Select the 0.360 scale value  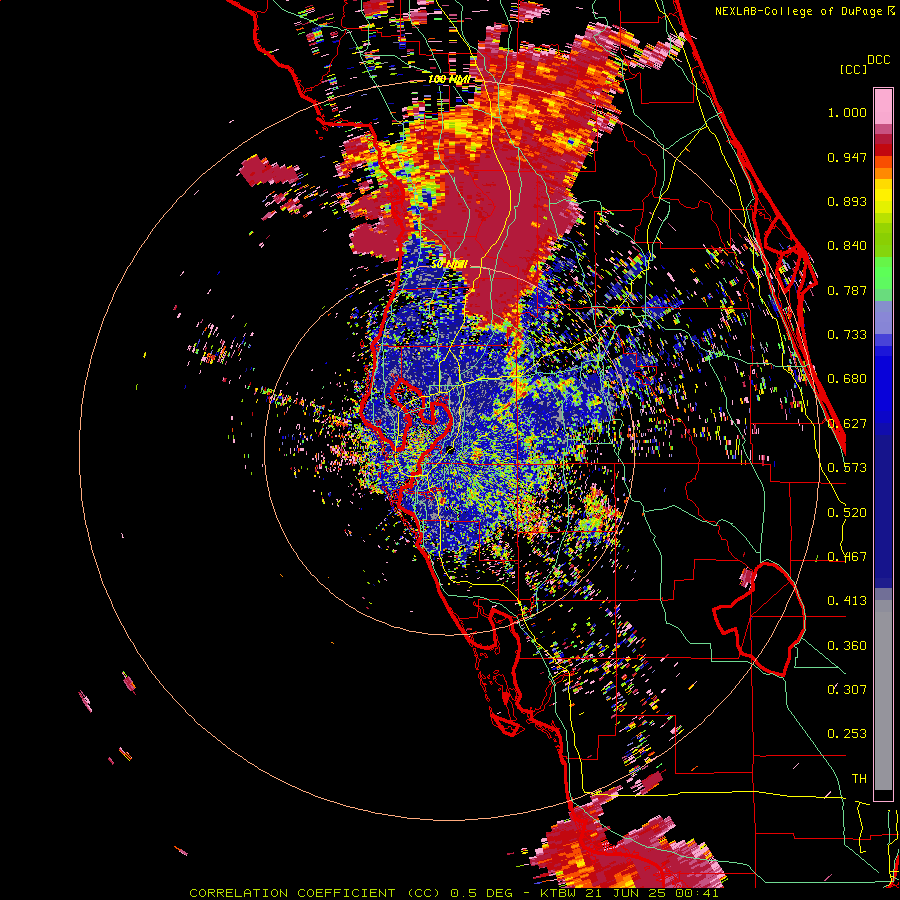(847, 646)
